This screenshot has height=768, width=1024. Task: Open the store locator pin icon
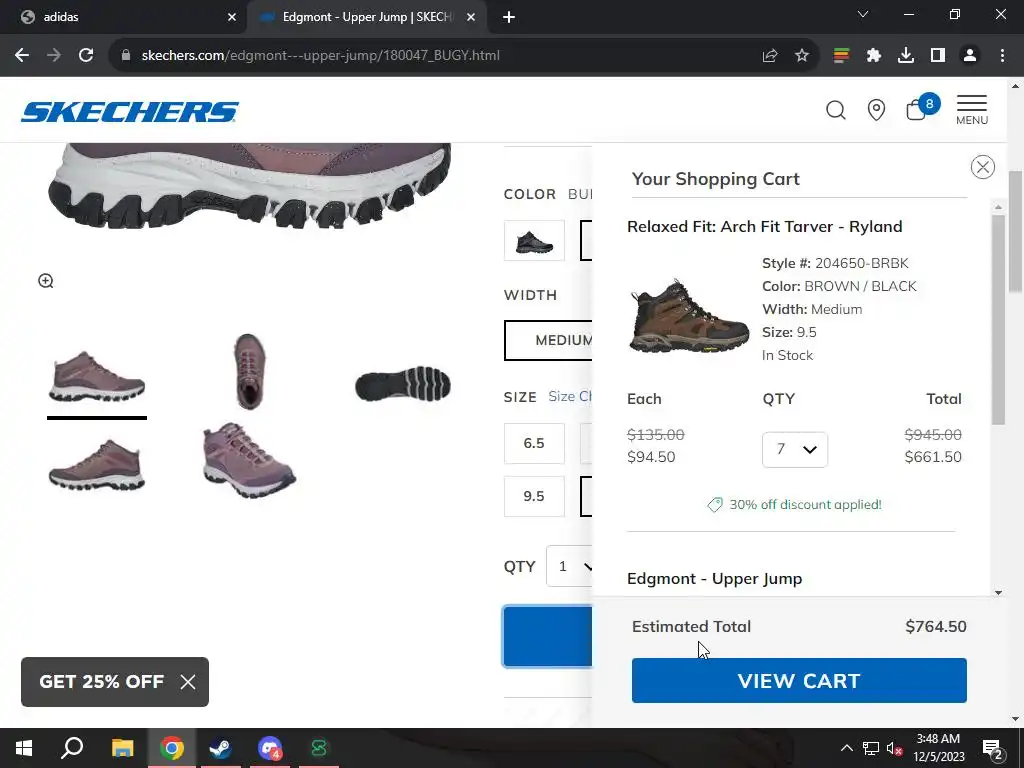coord(876,110)
